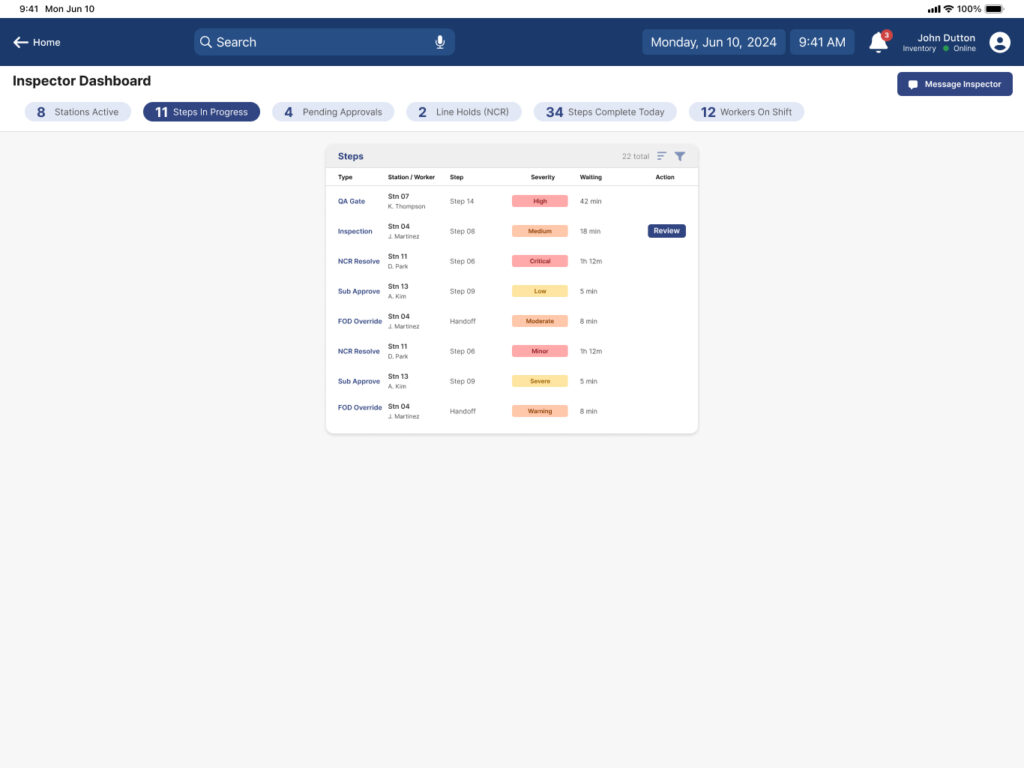Activate the microphone voice search
The height and width of the screenshot is (768, 1024).
pos(440,42)
